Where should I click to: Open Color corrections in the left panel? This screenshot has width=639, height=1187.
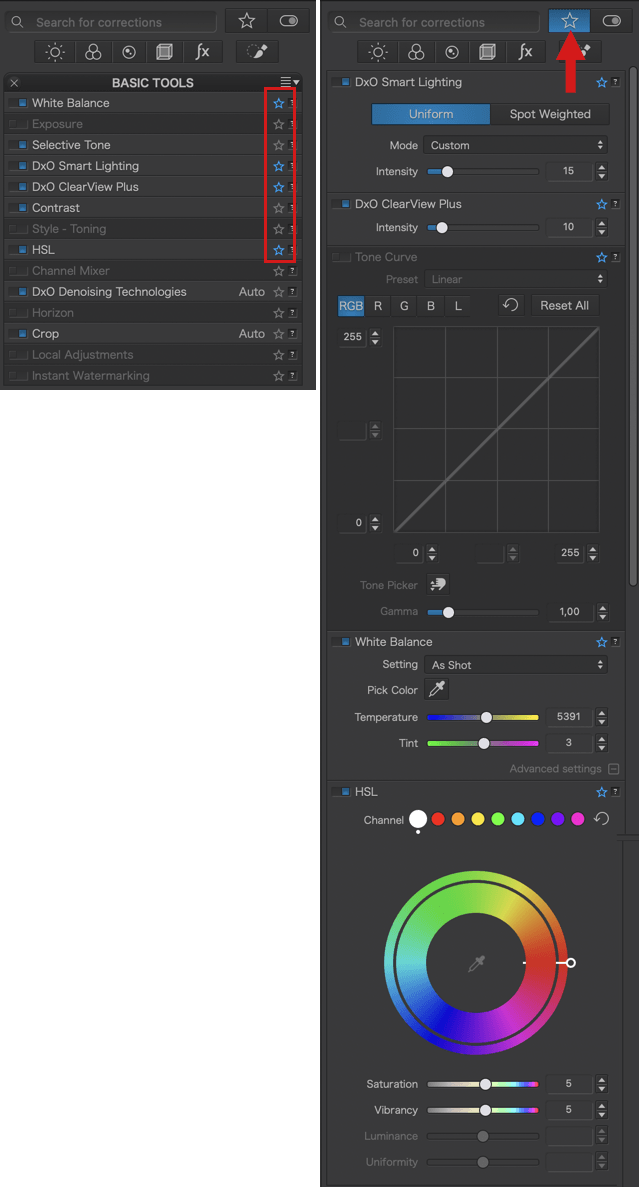pos(93,52)
